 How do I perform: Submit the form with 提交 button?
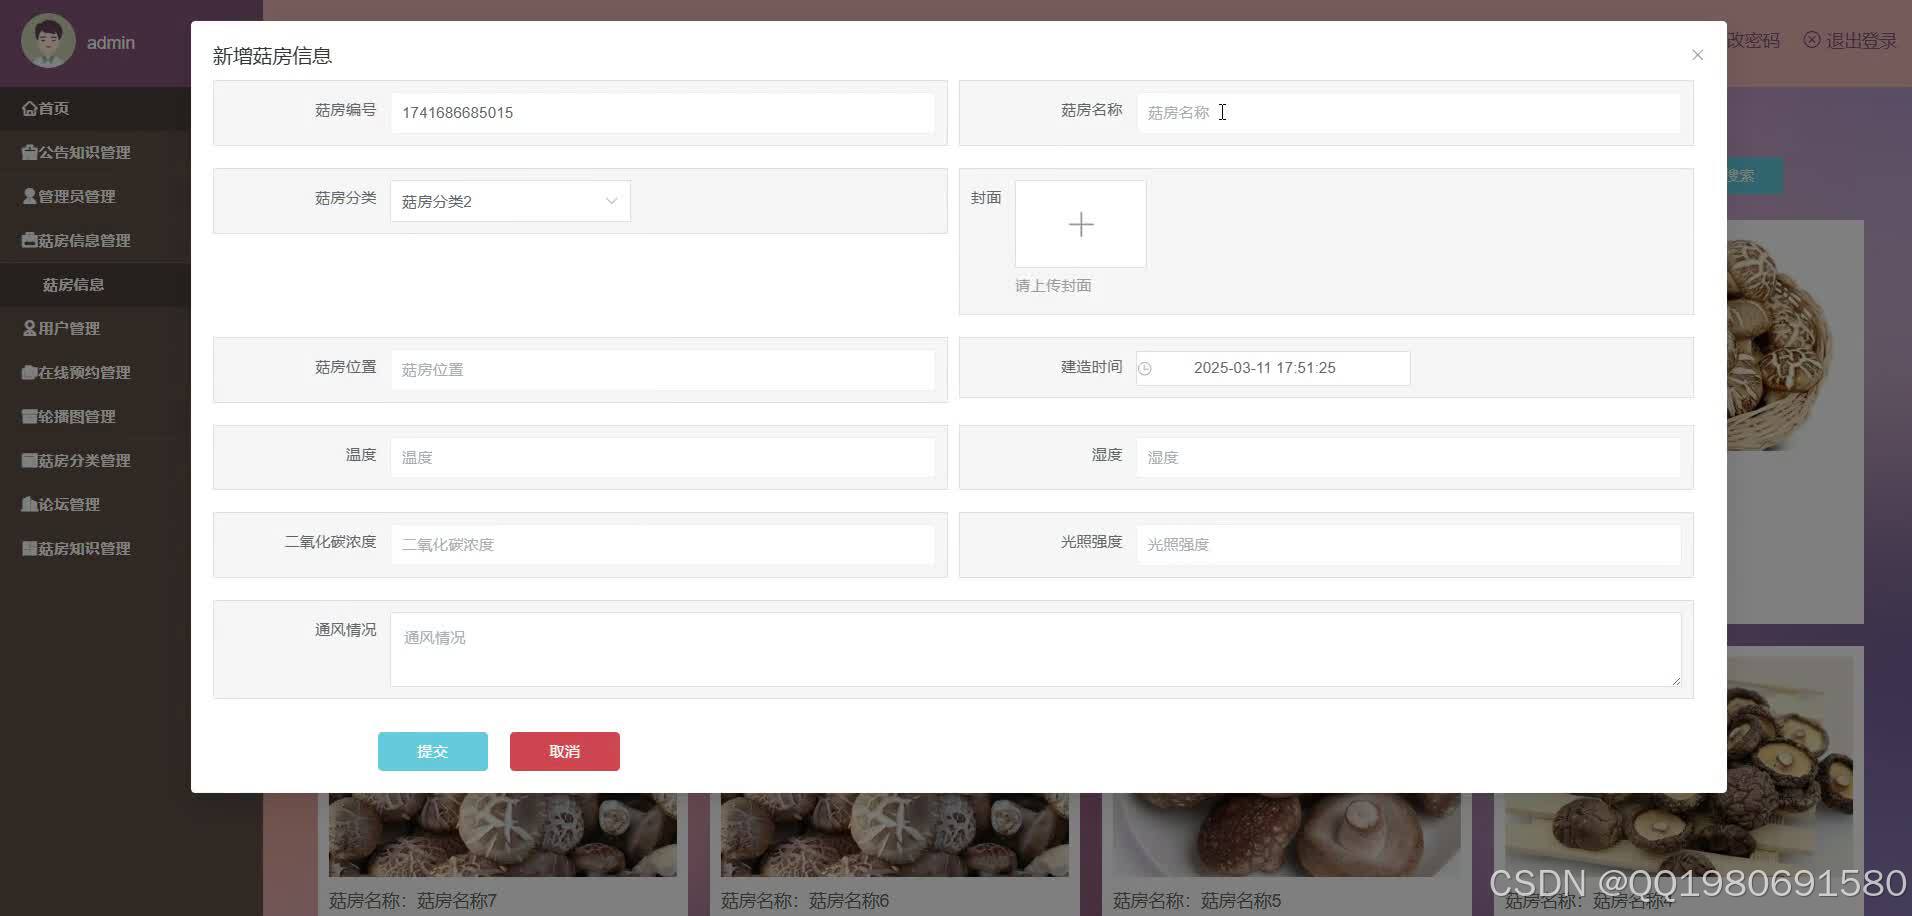tap(432, 751)
